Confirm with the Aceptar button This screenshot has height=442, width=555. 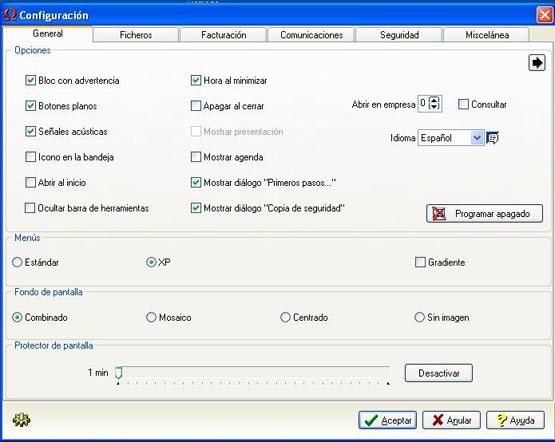388,420
